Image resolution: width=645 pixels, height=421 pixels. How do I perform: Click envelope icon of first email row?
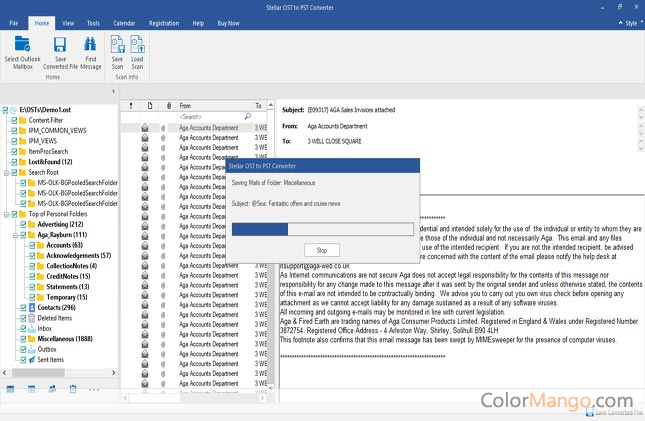point(145,128)
